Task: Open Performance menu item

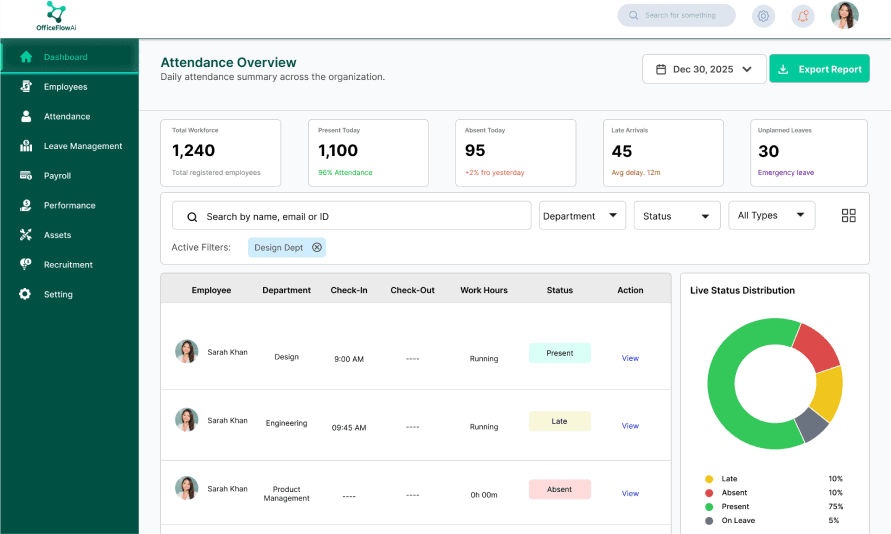Action: point(69,205)
